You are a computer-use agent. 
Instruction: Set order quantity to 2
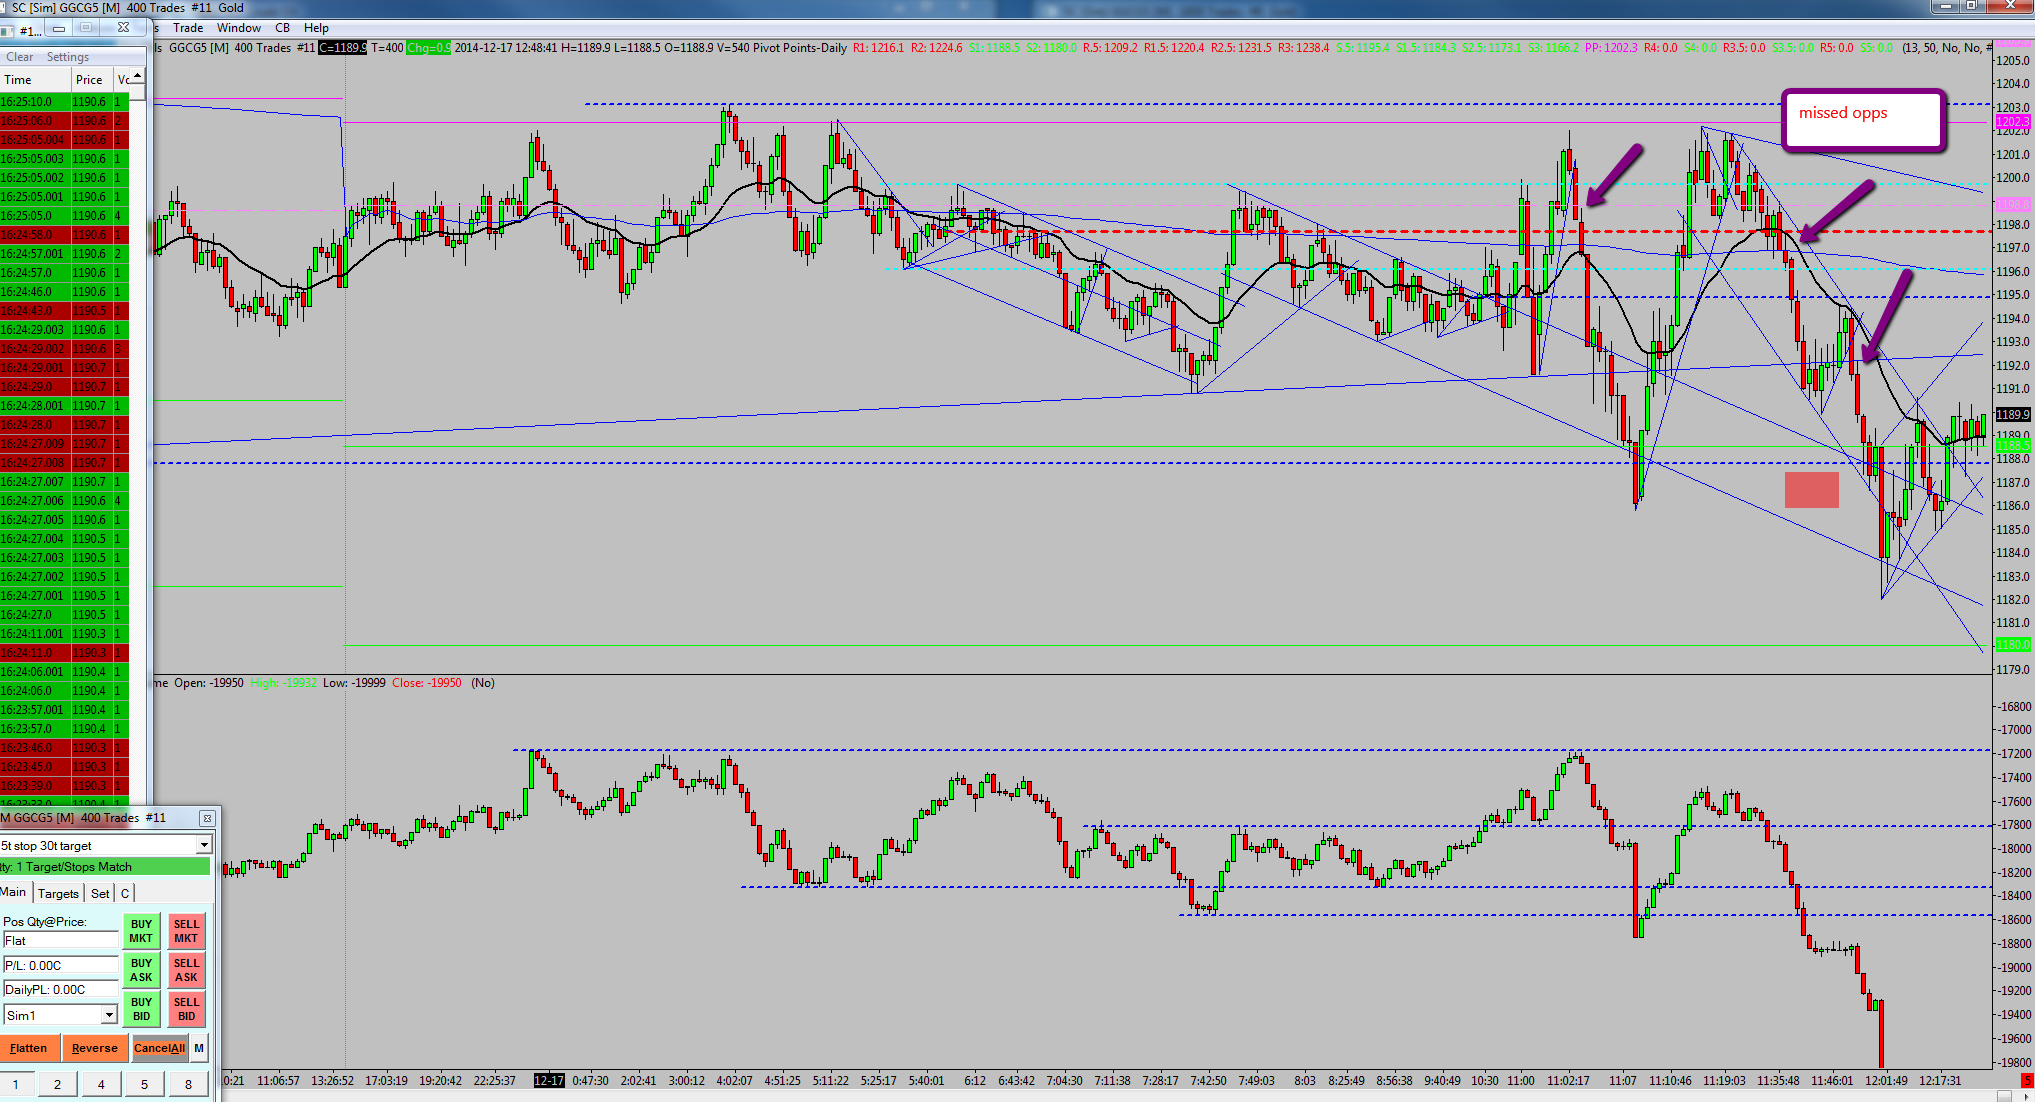[58, 1084]
